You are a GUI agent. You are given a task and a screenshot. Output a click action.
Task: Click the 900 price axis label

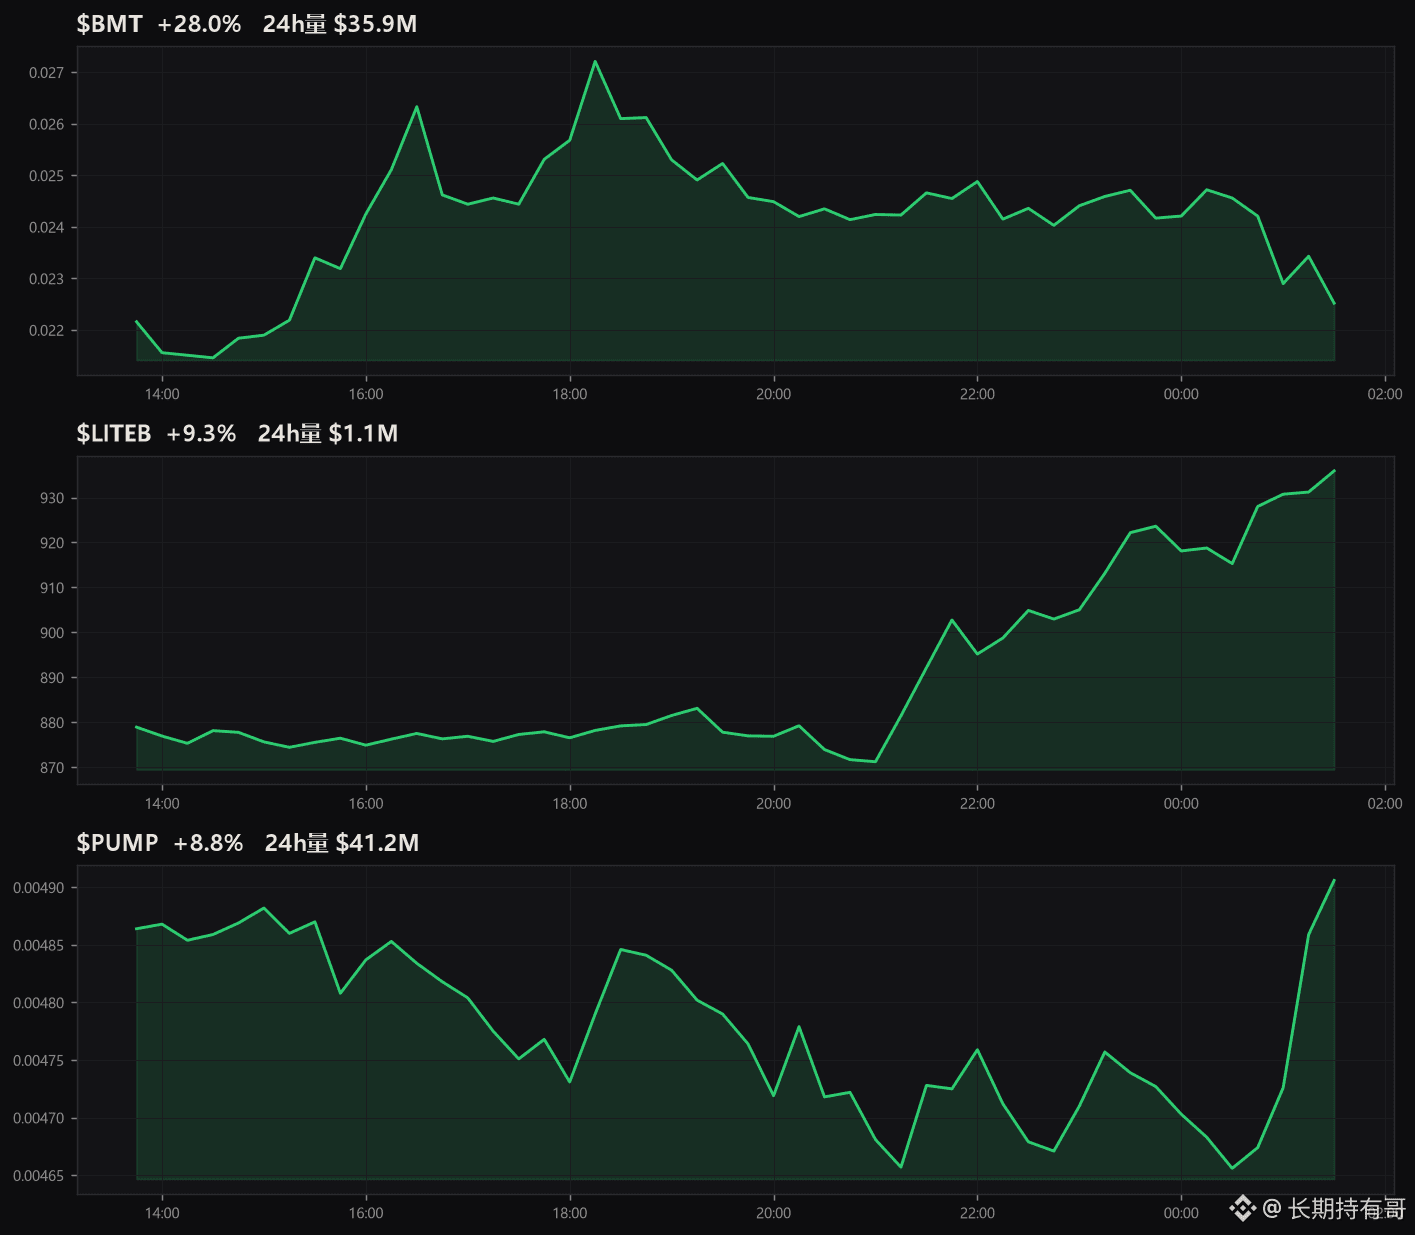52,633
